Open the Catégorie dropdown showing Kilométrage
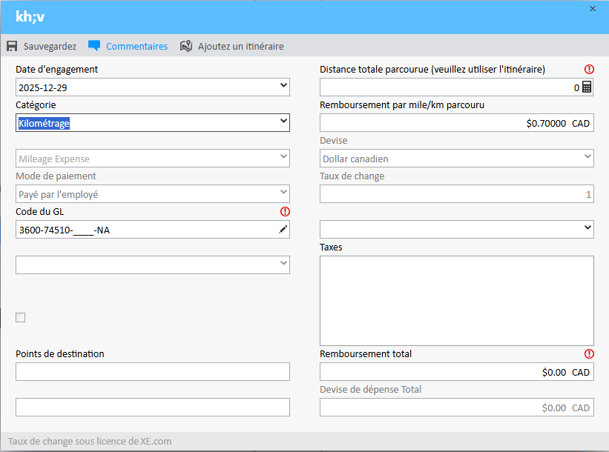609x452 pixels. click(x=284, y=122)
